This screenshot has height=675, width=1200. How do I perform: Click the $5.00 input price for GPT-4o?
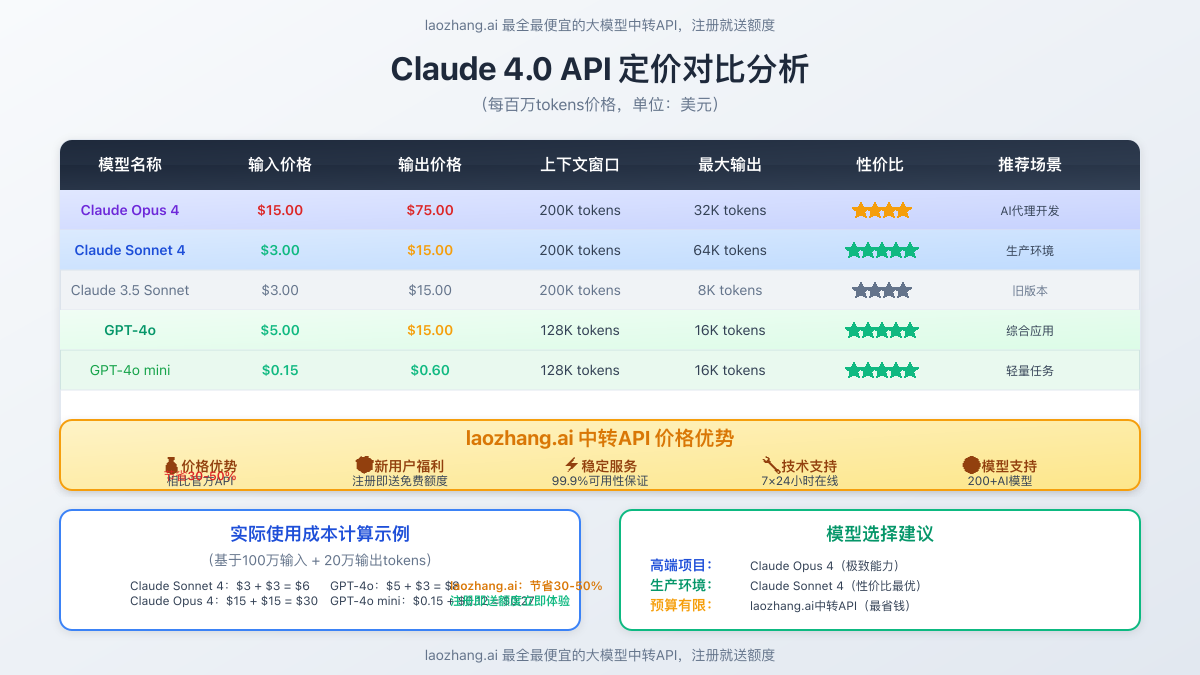pyautogui.click(x=280, y=330)
